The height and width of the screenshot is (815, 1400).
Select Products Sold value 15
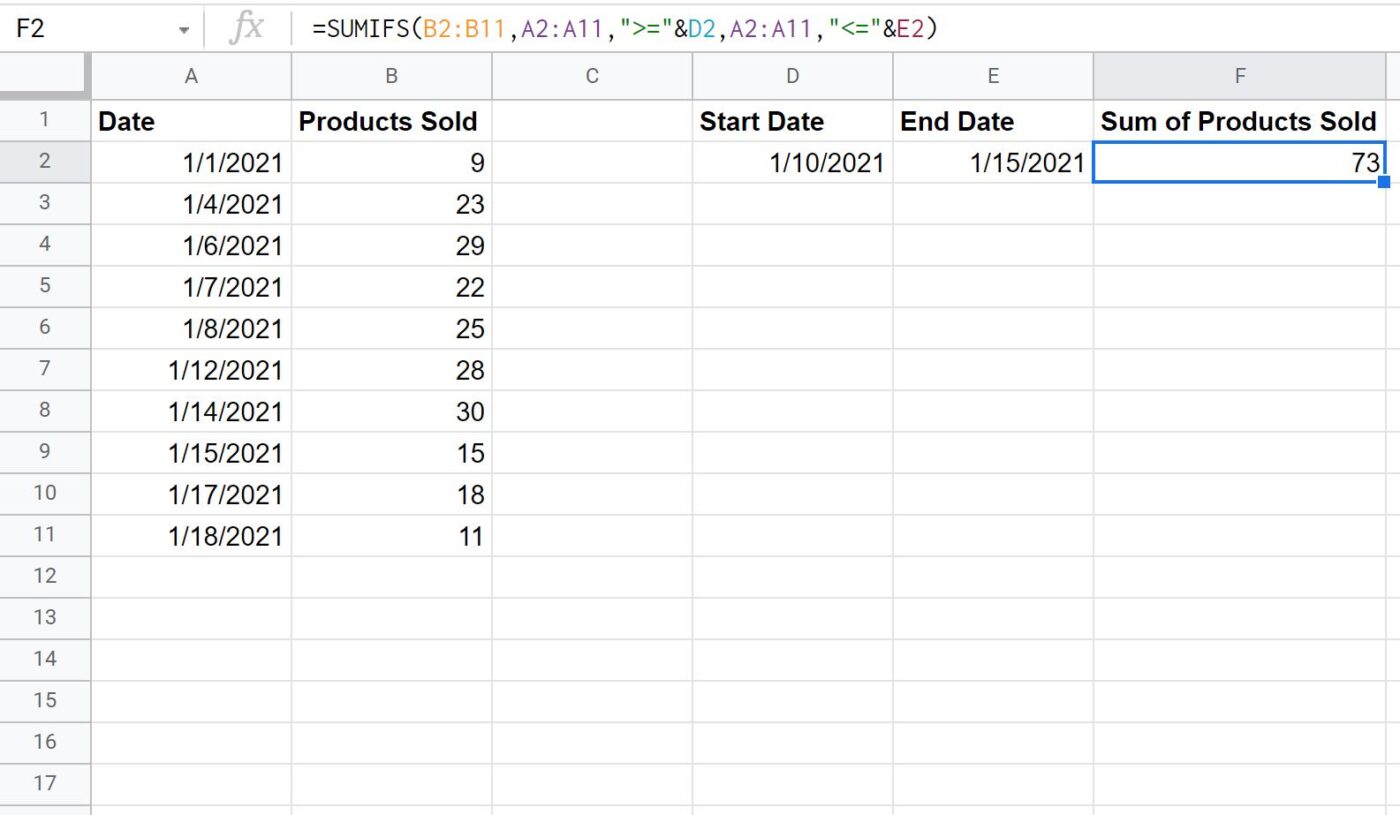pos(391,452)
